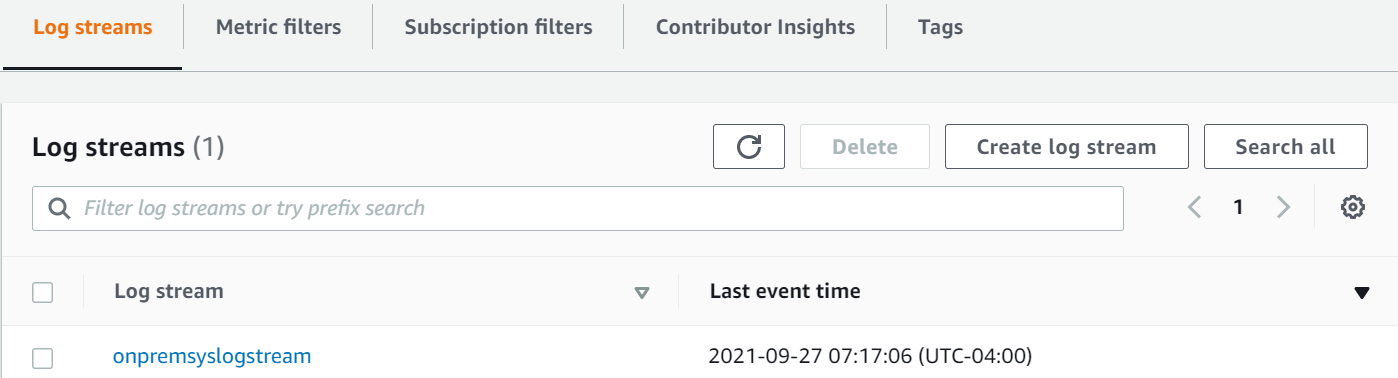The image size is (1398, 378).
Task: Open the Subscription filters tab
Action: (498, 27)
